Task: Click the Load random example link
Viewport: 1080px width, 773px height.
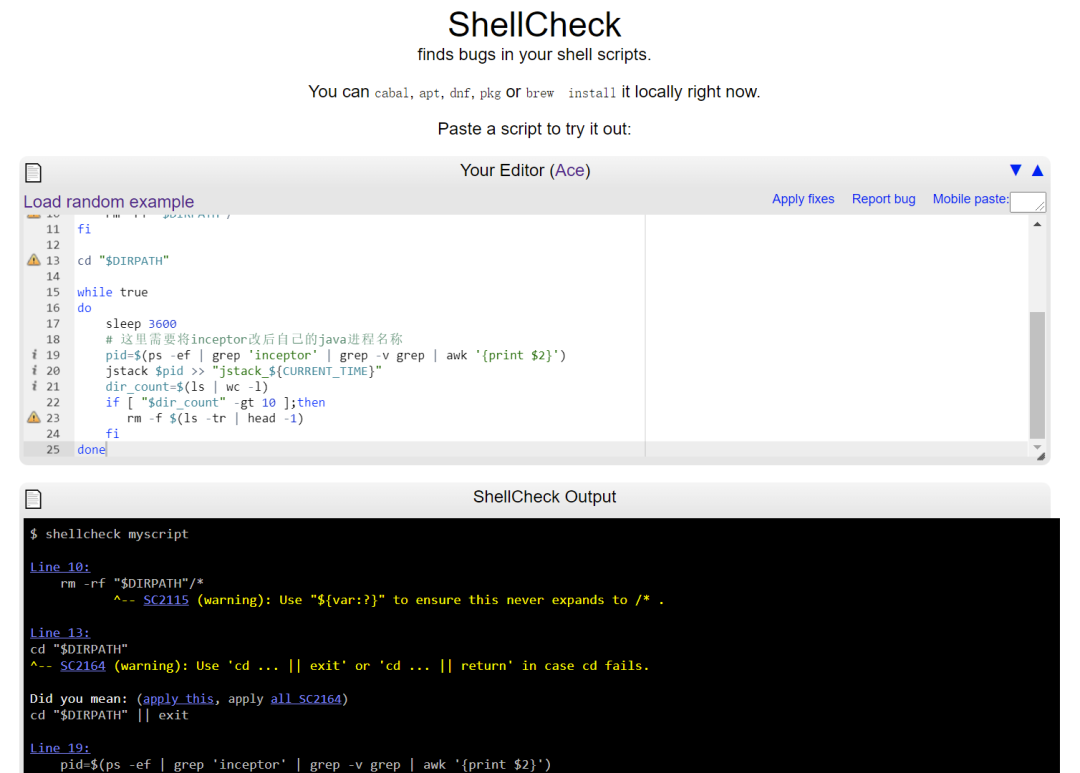Action: click(x=108, y=201)
